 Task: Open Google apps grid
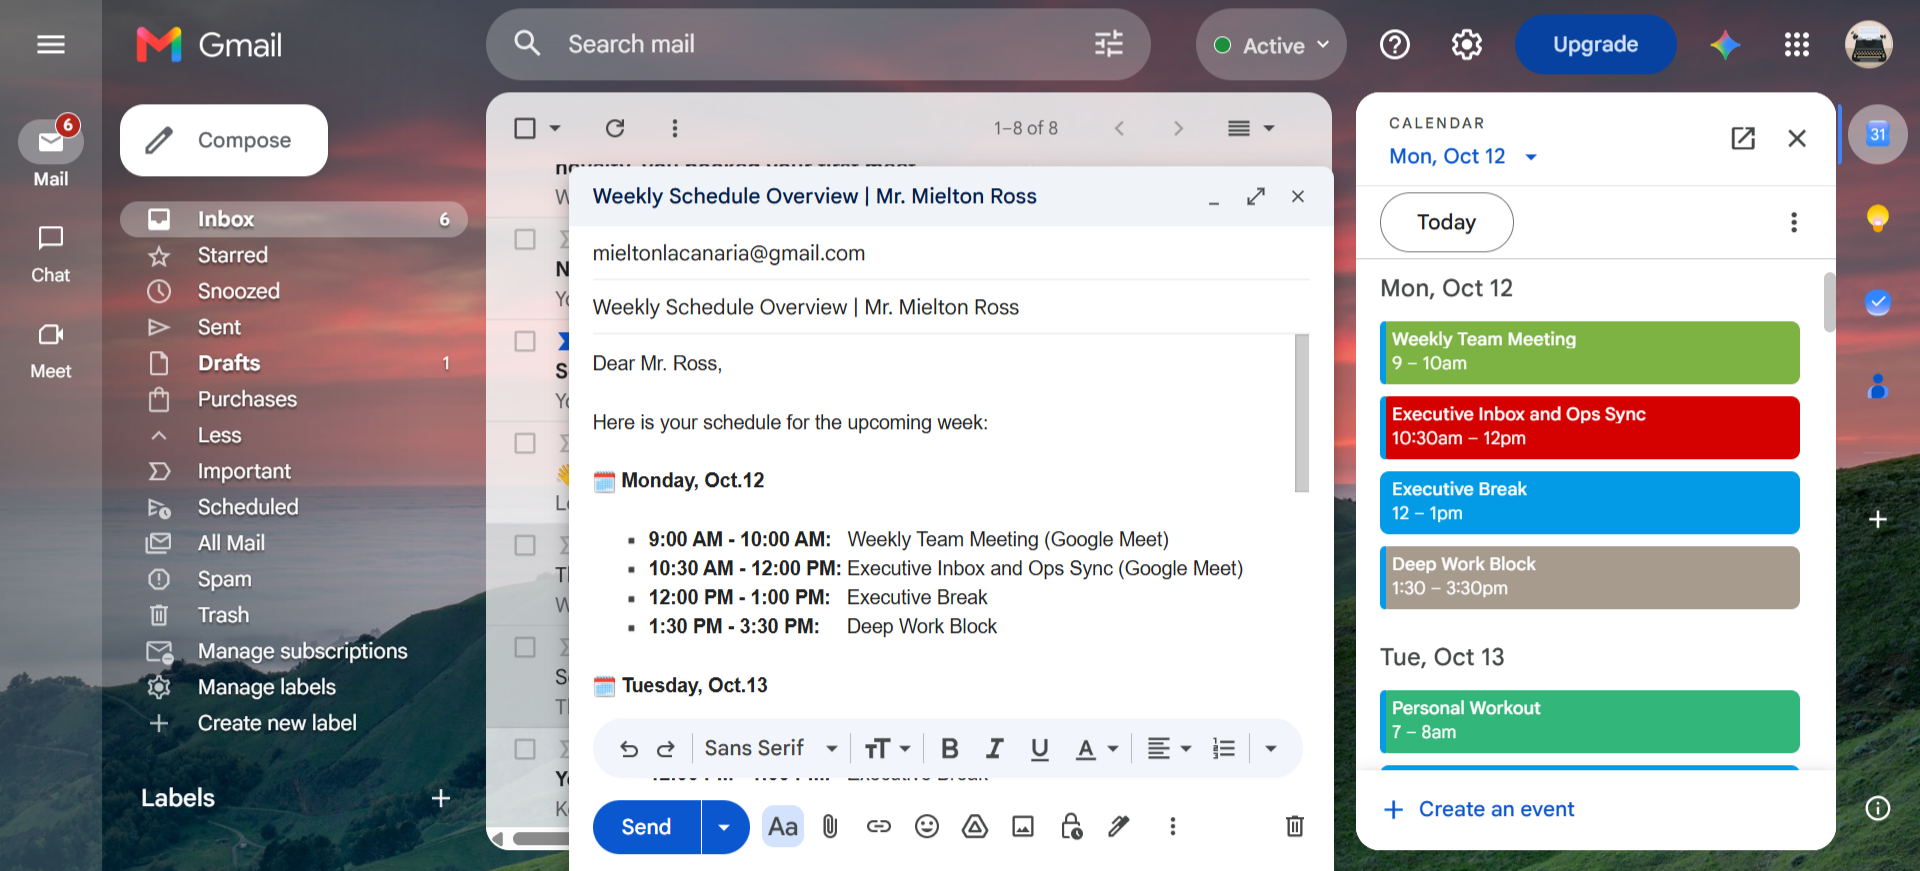pyautogui.click(x=1797, y=45)
